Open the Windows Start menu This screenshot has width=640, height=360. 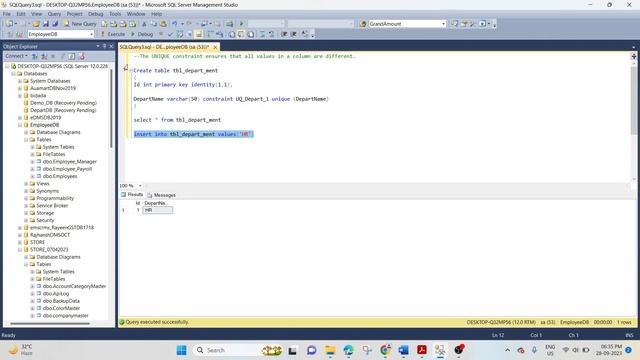coord(182,350)
